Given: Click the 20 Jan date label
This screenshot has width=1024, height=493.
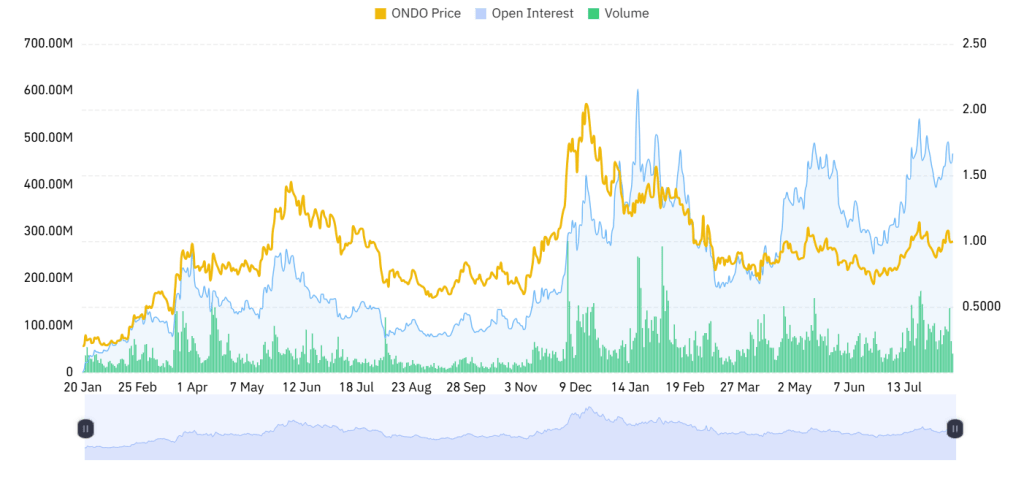Looking at the screenshot, I should point(82,387).
